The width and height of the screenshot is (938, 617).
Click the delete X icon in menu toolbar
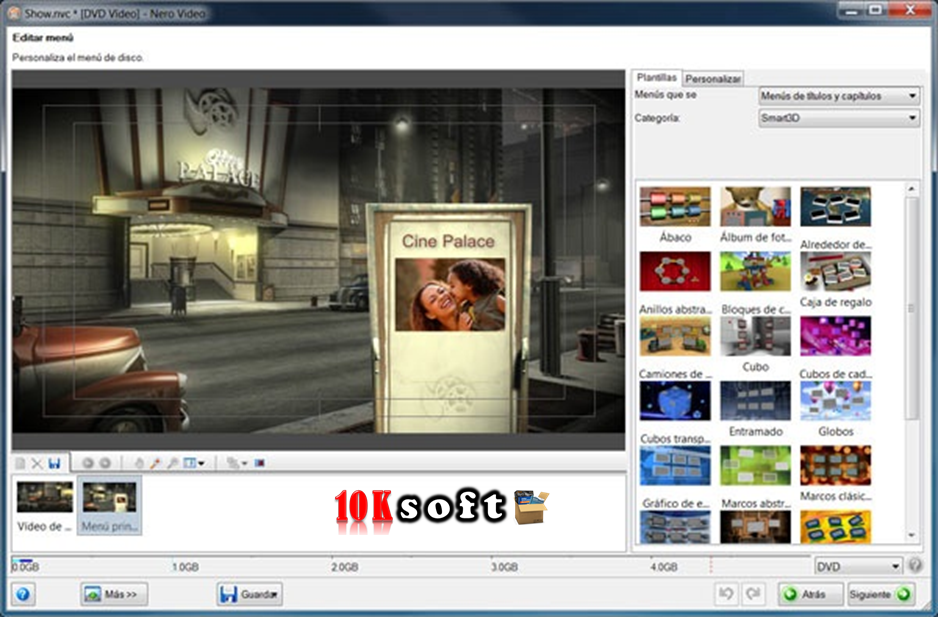coord(36,463)
